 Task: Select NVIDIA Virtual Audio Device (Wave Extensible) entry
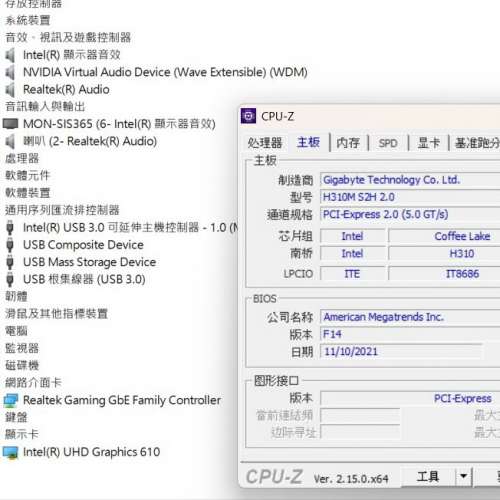[165, 72]
